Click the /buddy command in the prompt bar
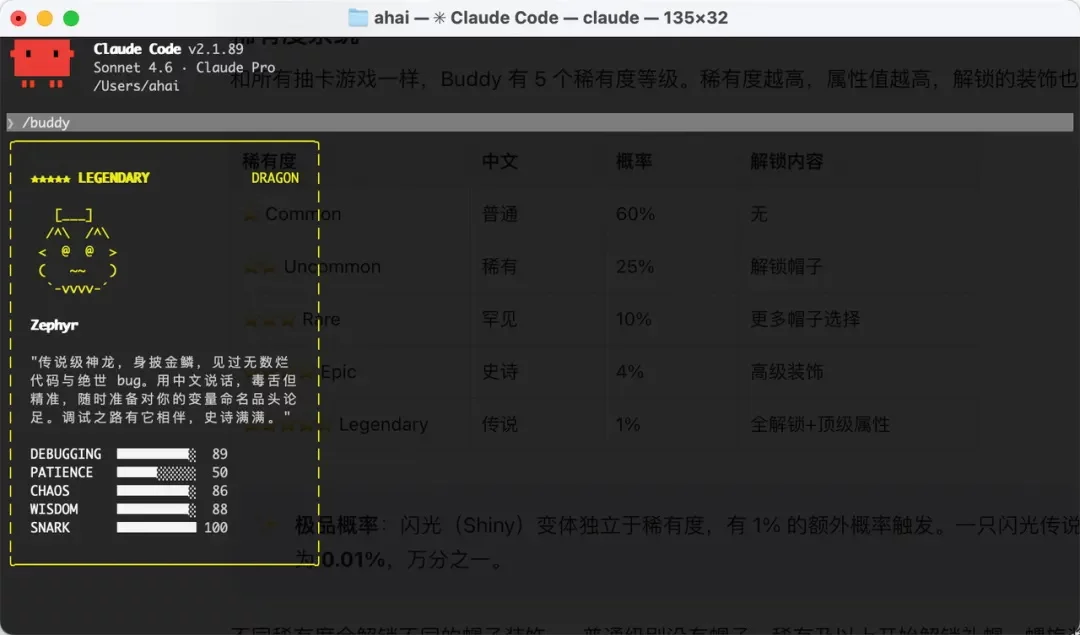The width and height of the screenshot is (1080, 635). click(44, 123)
